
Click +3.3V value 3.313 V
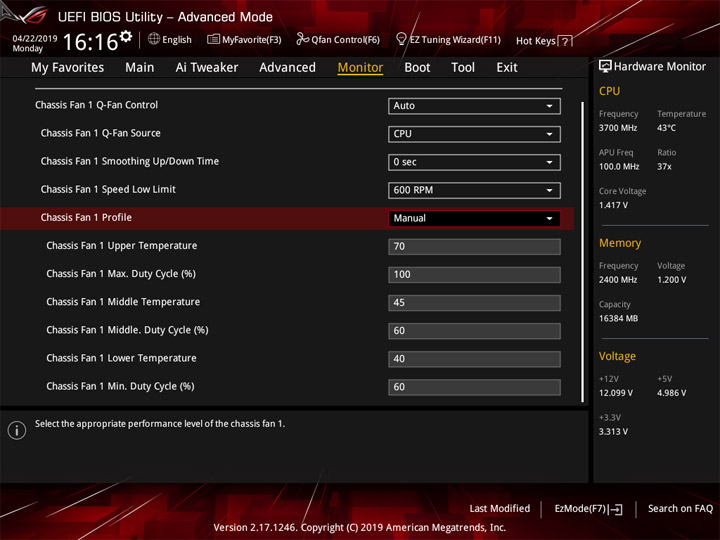click(x=613, y=431)
